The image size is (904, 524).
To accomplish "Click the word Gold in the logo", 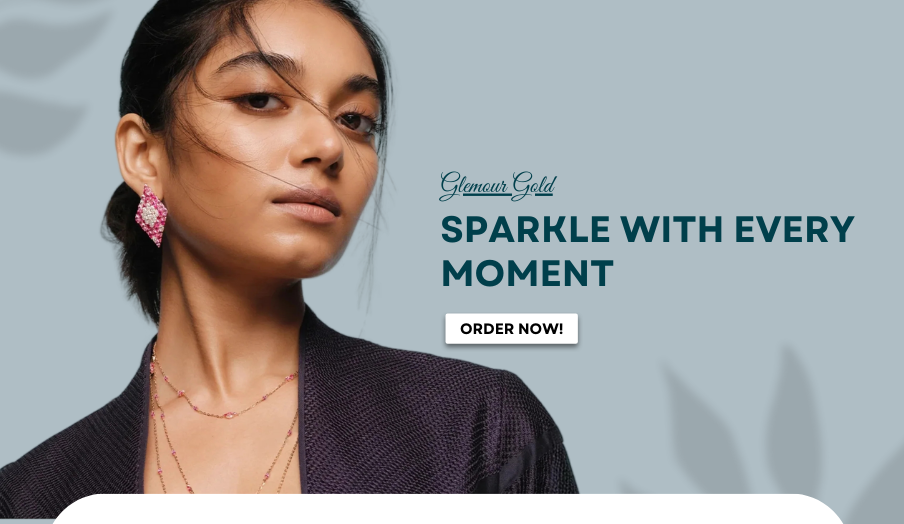I will point(534,186).
